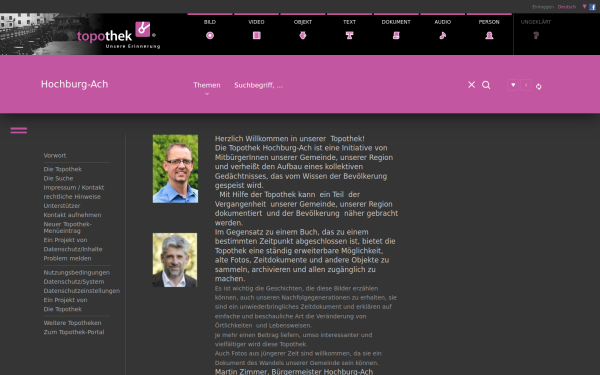Click photo of grey-haired man

click(175, 260)
